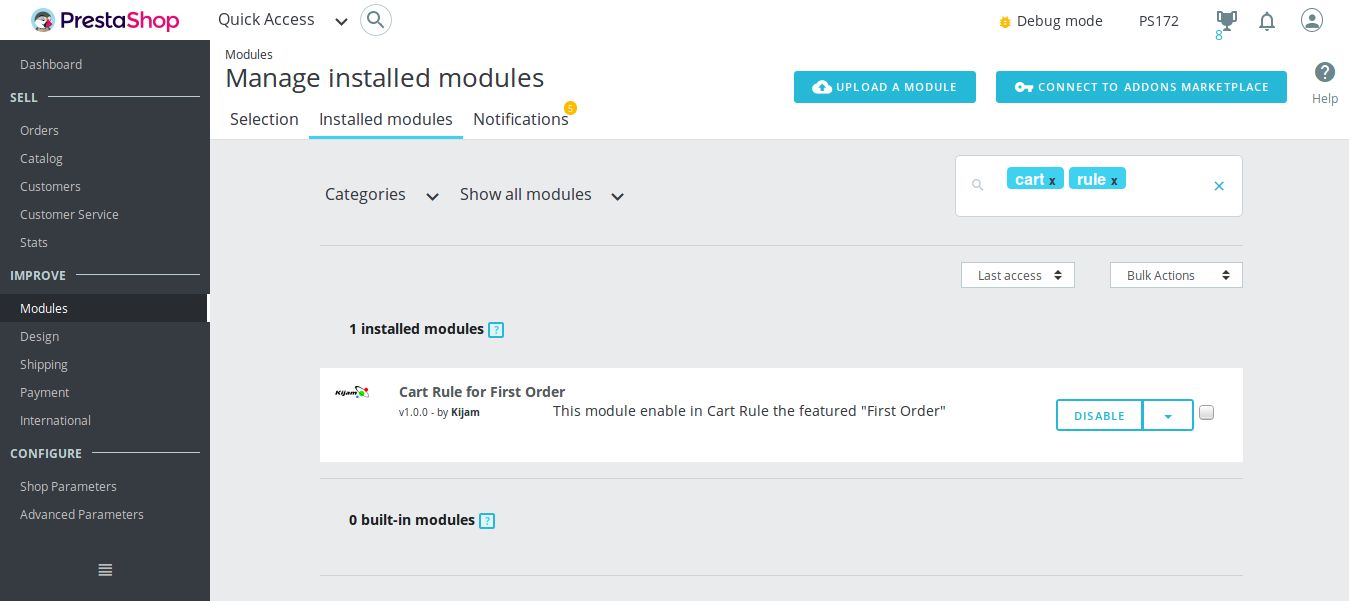1349x601 pixels.
Task: Click the Quick Access search magnifier icon
Action: click(x=375, y=20)
